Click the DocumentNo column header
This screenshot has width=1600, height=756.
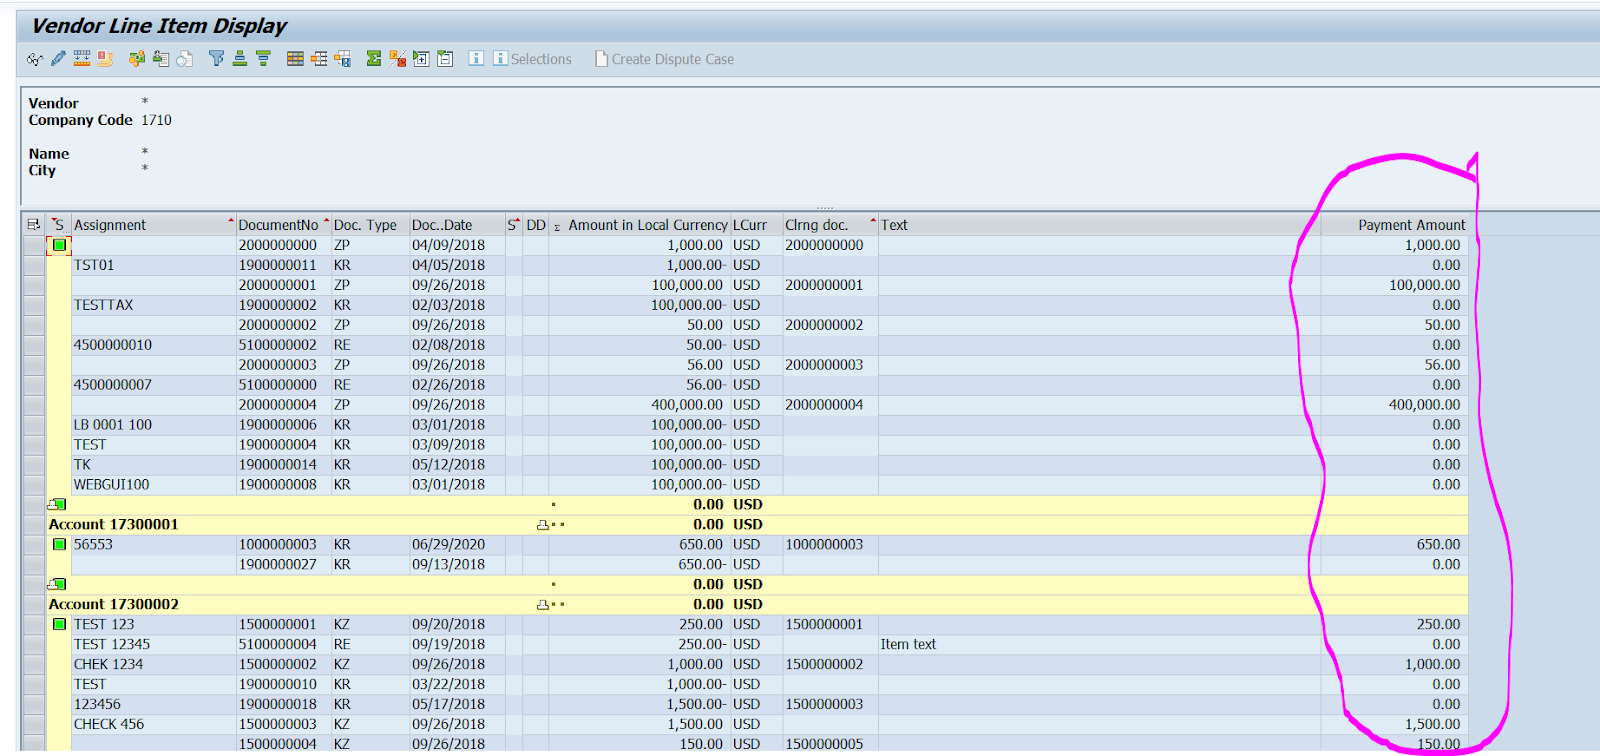[x=283, y=225]
